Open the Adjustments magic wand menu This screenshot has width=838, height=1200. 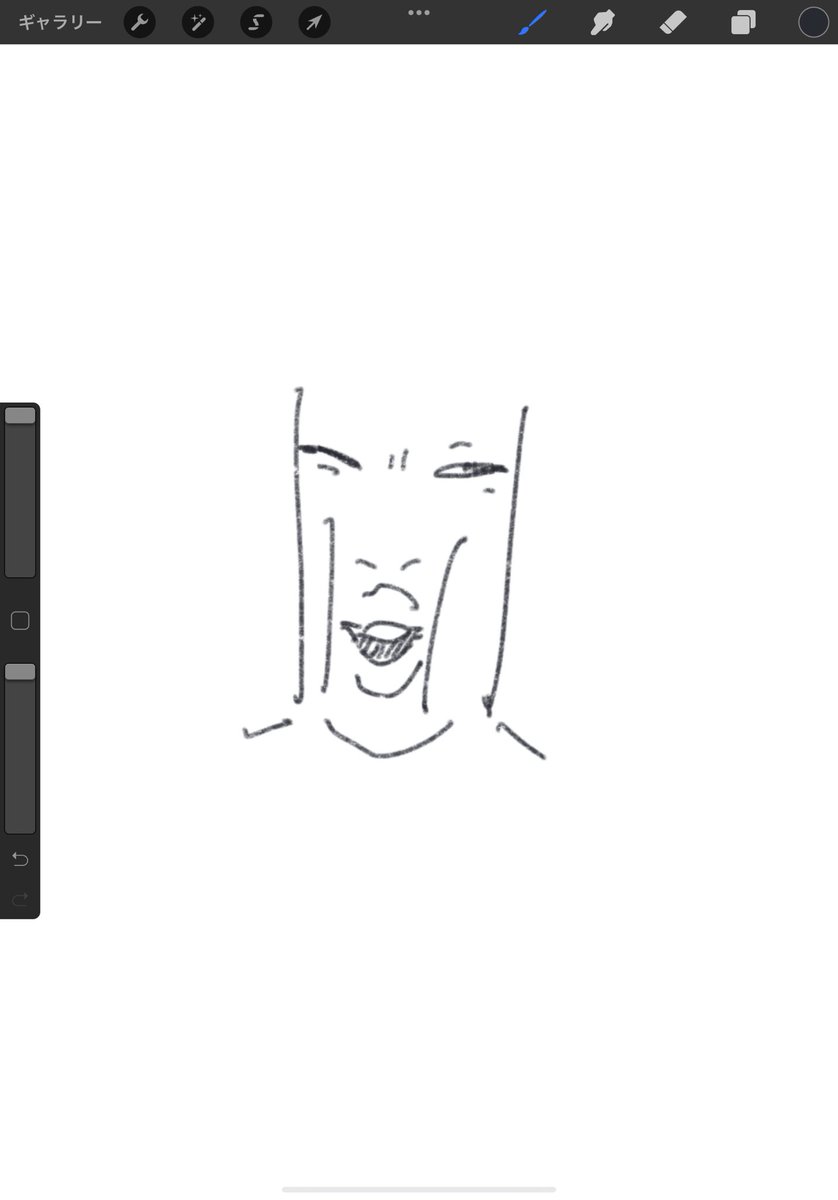coord(198,22)
